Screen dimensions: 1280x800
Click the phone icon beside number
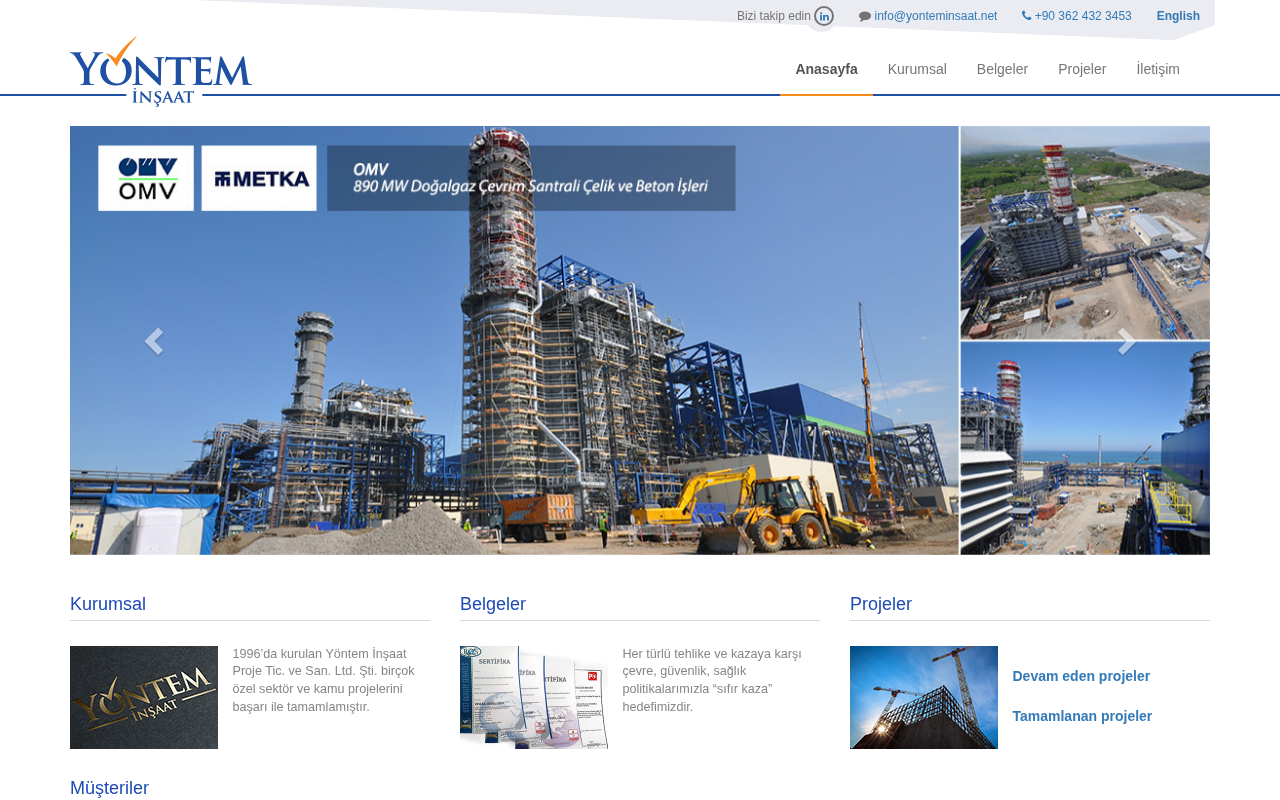coord(1026,16)
